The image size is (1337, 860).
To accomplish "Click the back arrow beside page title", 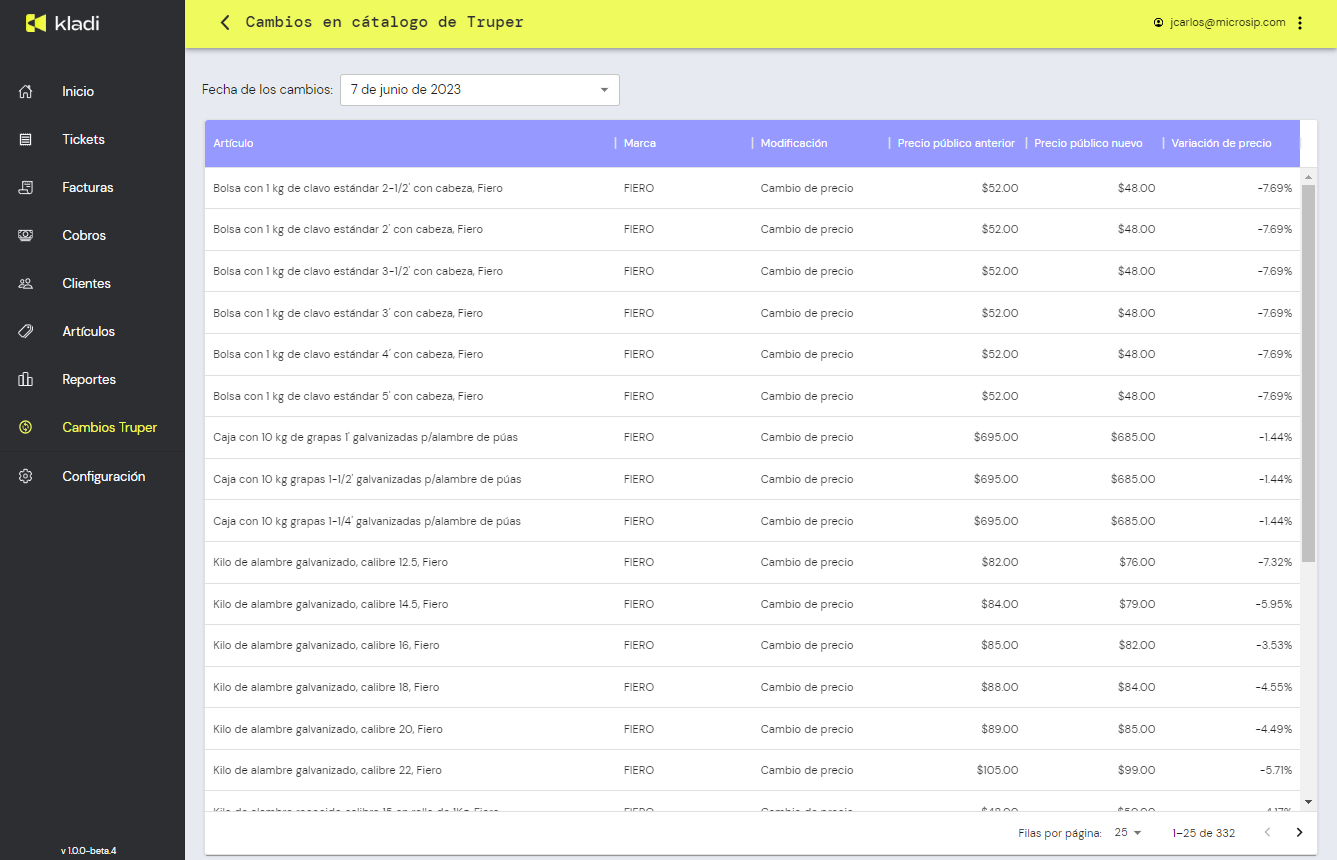I will click(225, 23).
